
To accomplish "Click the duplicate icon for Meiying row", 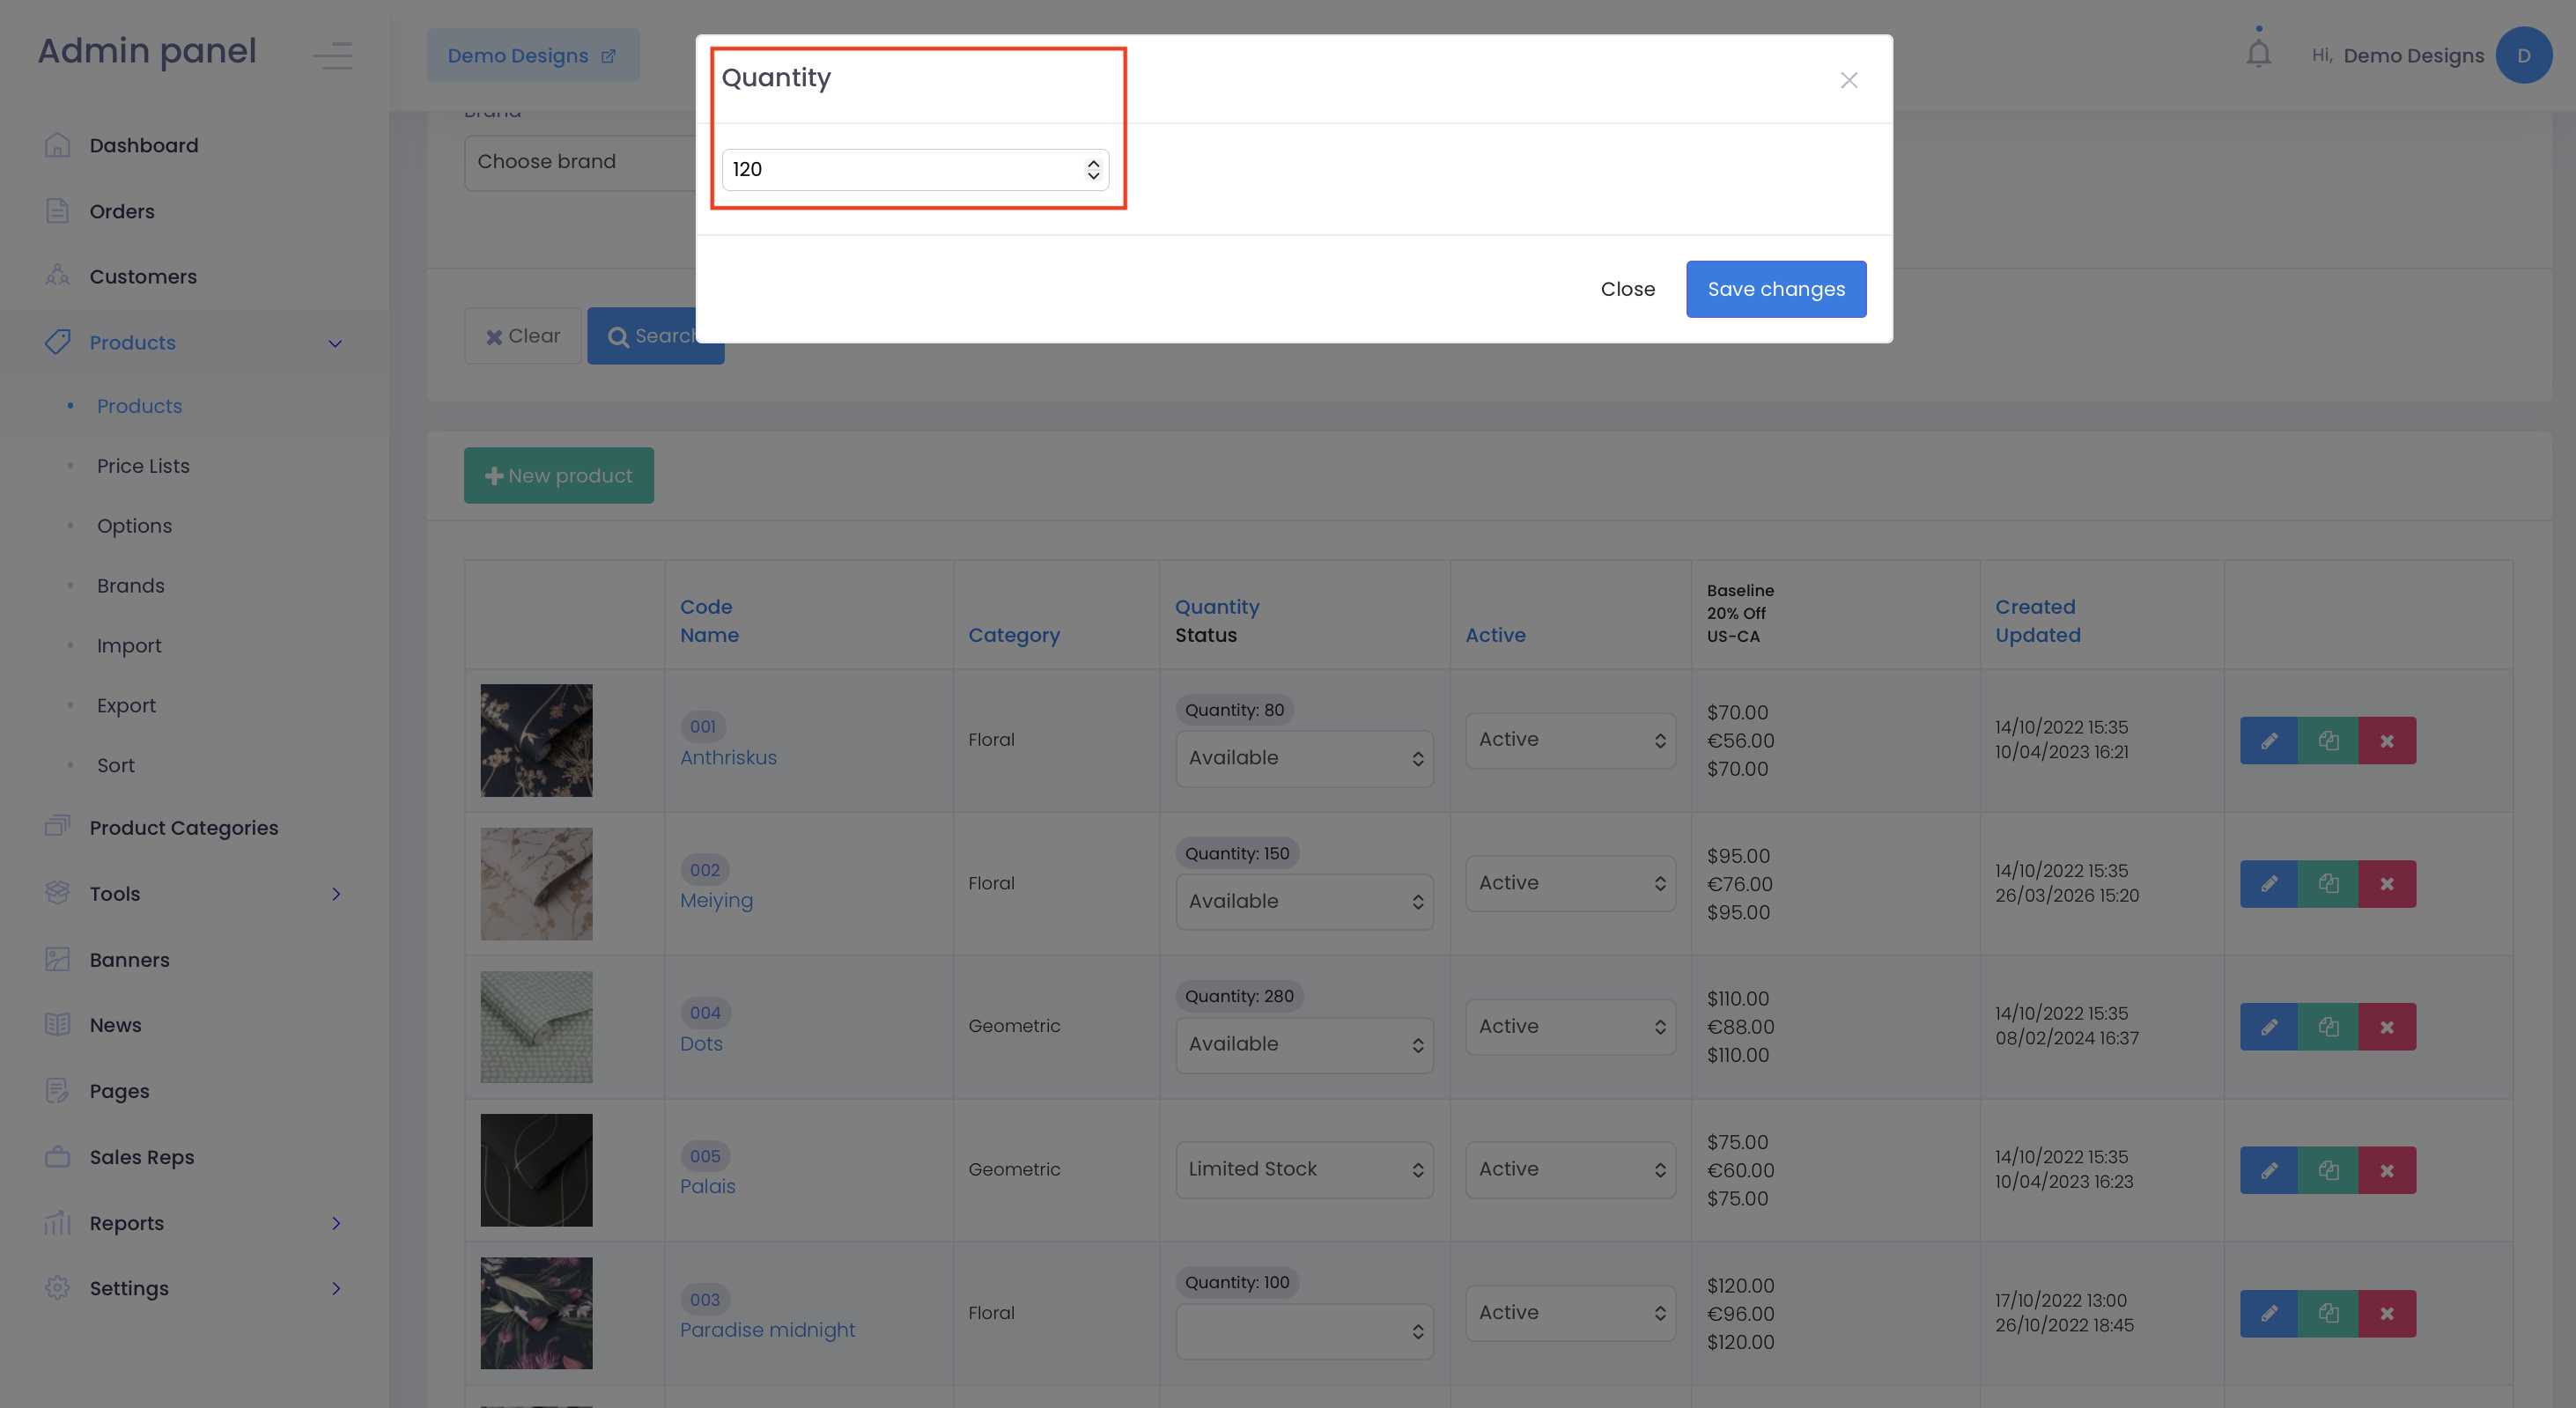I will [2328, 883].
